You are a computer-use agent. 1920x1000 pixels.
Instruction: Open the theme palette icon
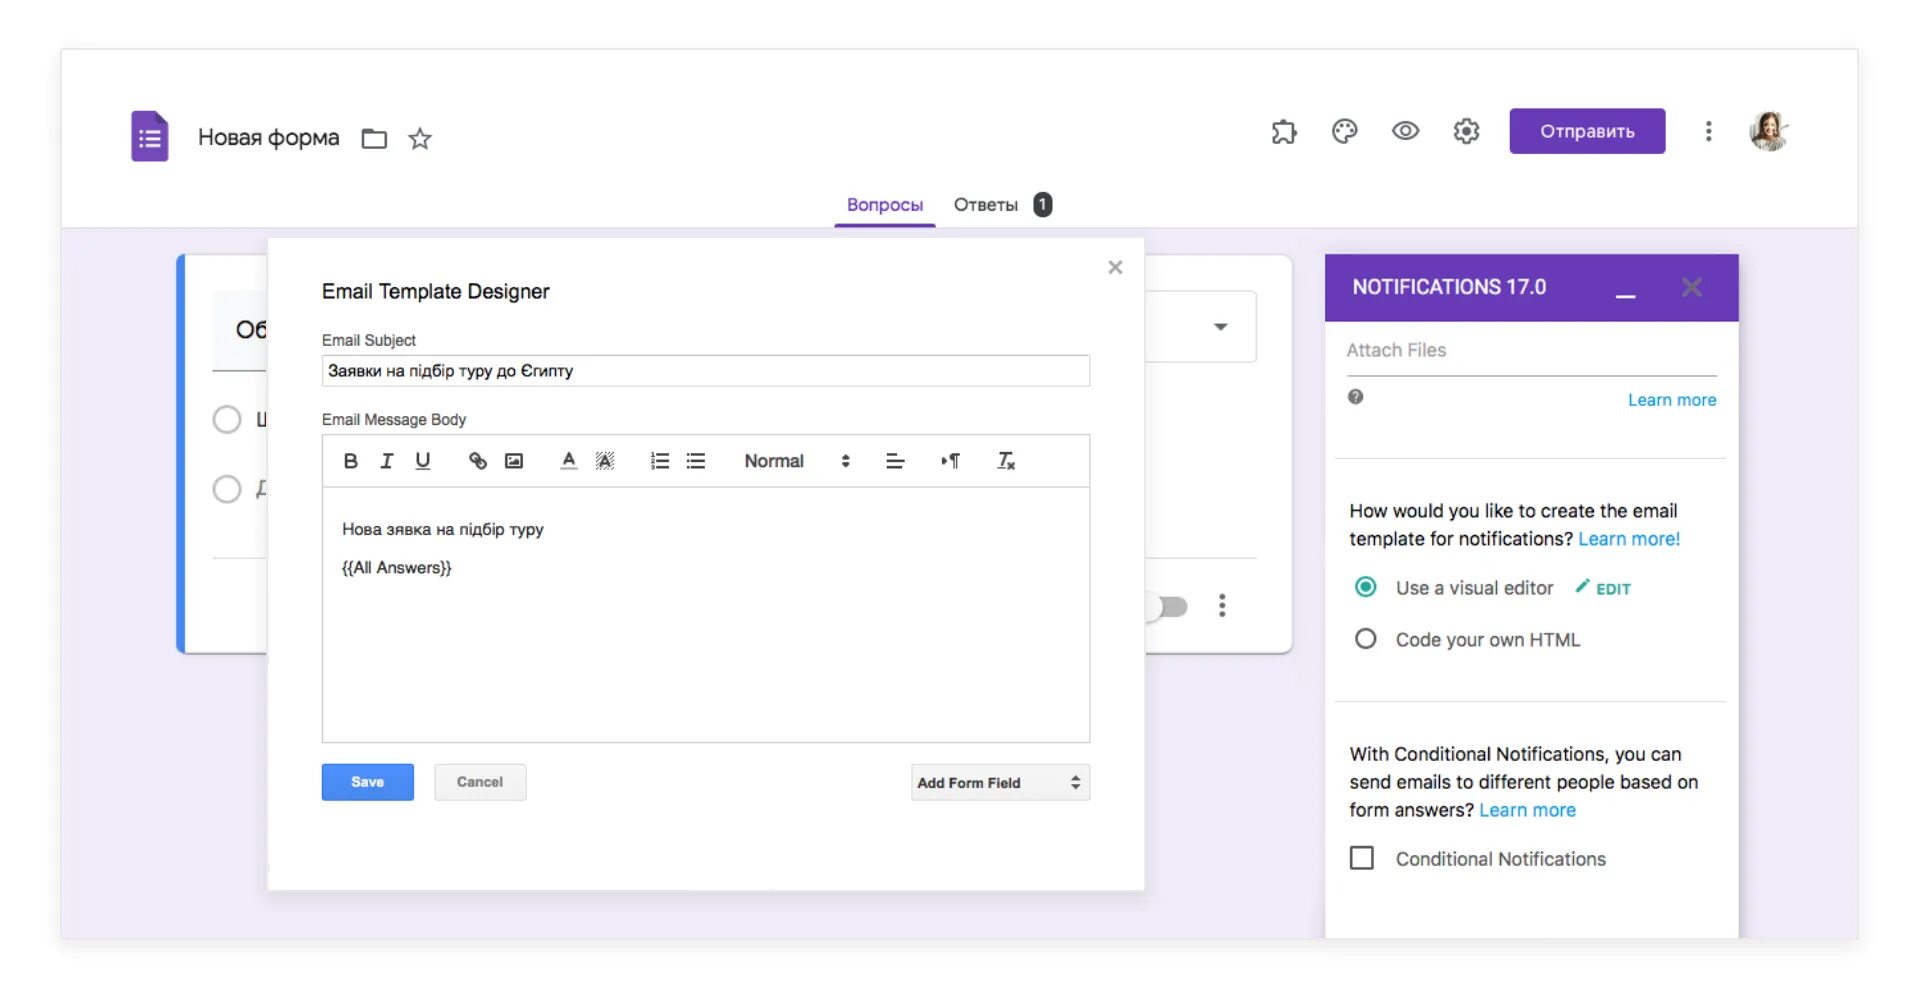1345,131
